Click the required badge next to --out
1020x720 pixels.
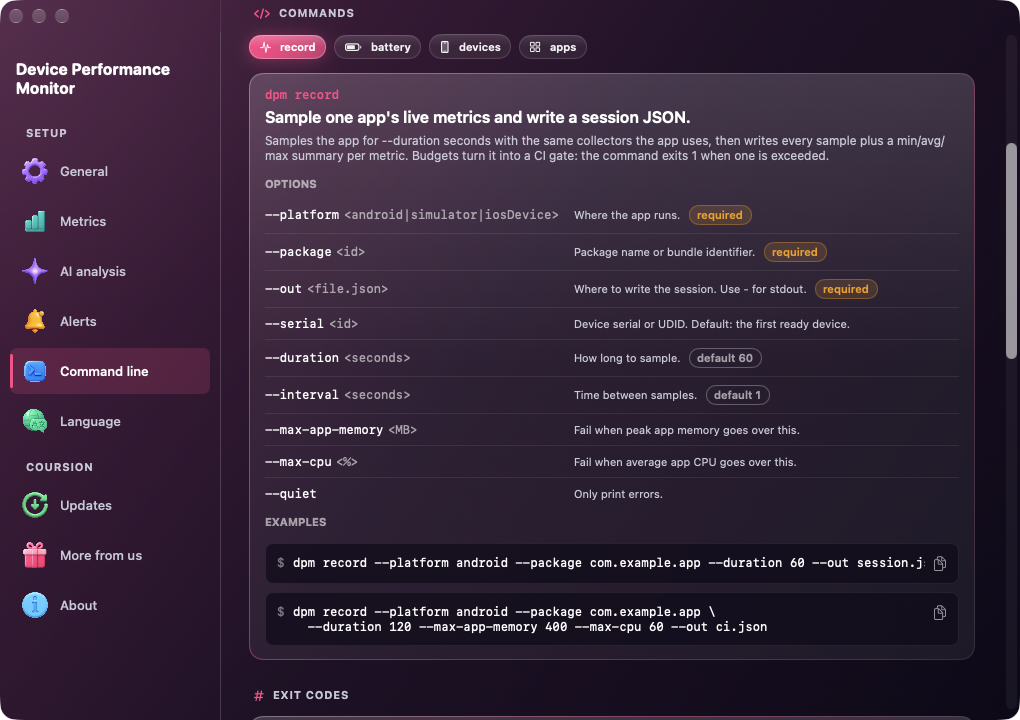point(845,289)
